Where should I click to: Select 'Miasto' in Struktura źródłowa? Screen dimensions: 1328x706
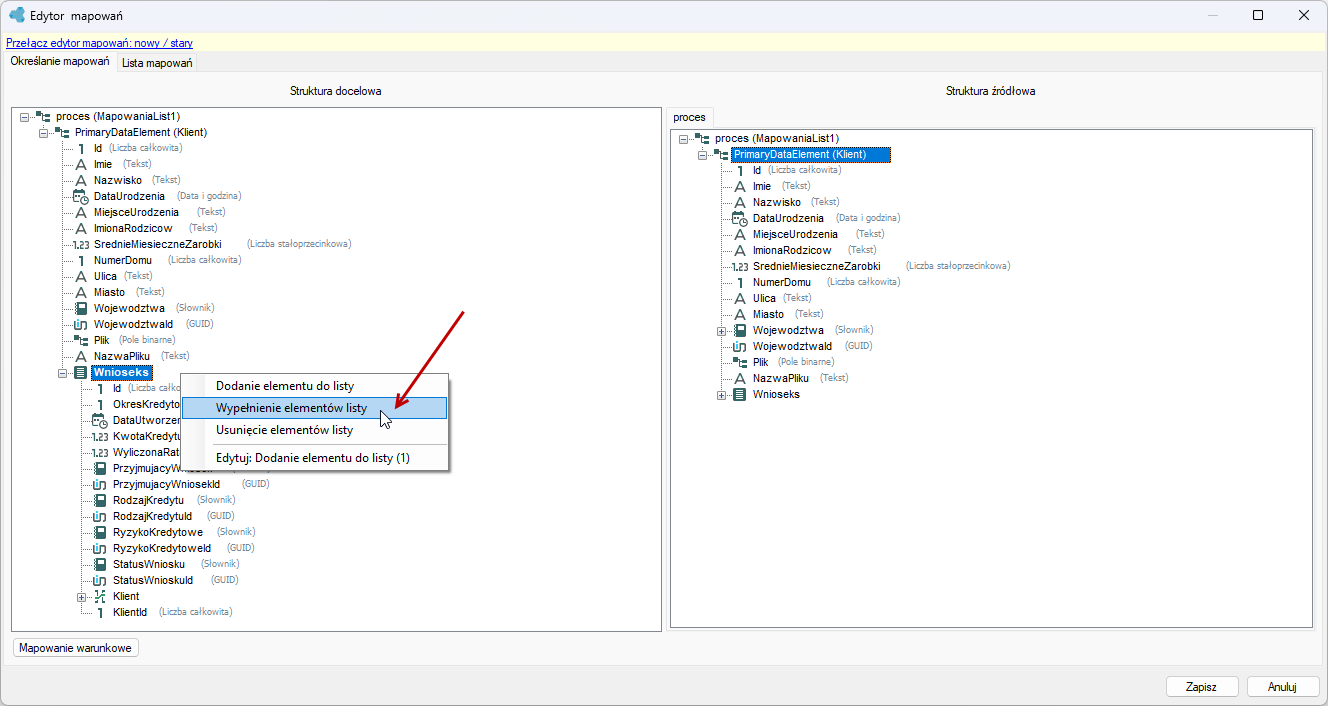coord(769,314)
